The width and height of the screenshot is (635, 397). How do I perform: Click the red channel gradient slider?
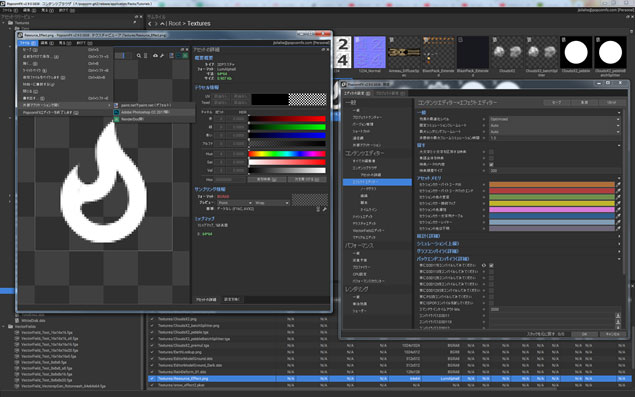pyautogui.click(x=287, y=119)
